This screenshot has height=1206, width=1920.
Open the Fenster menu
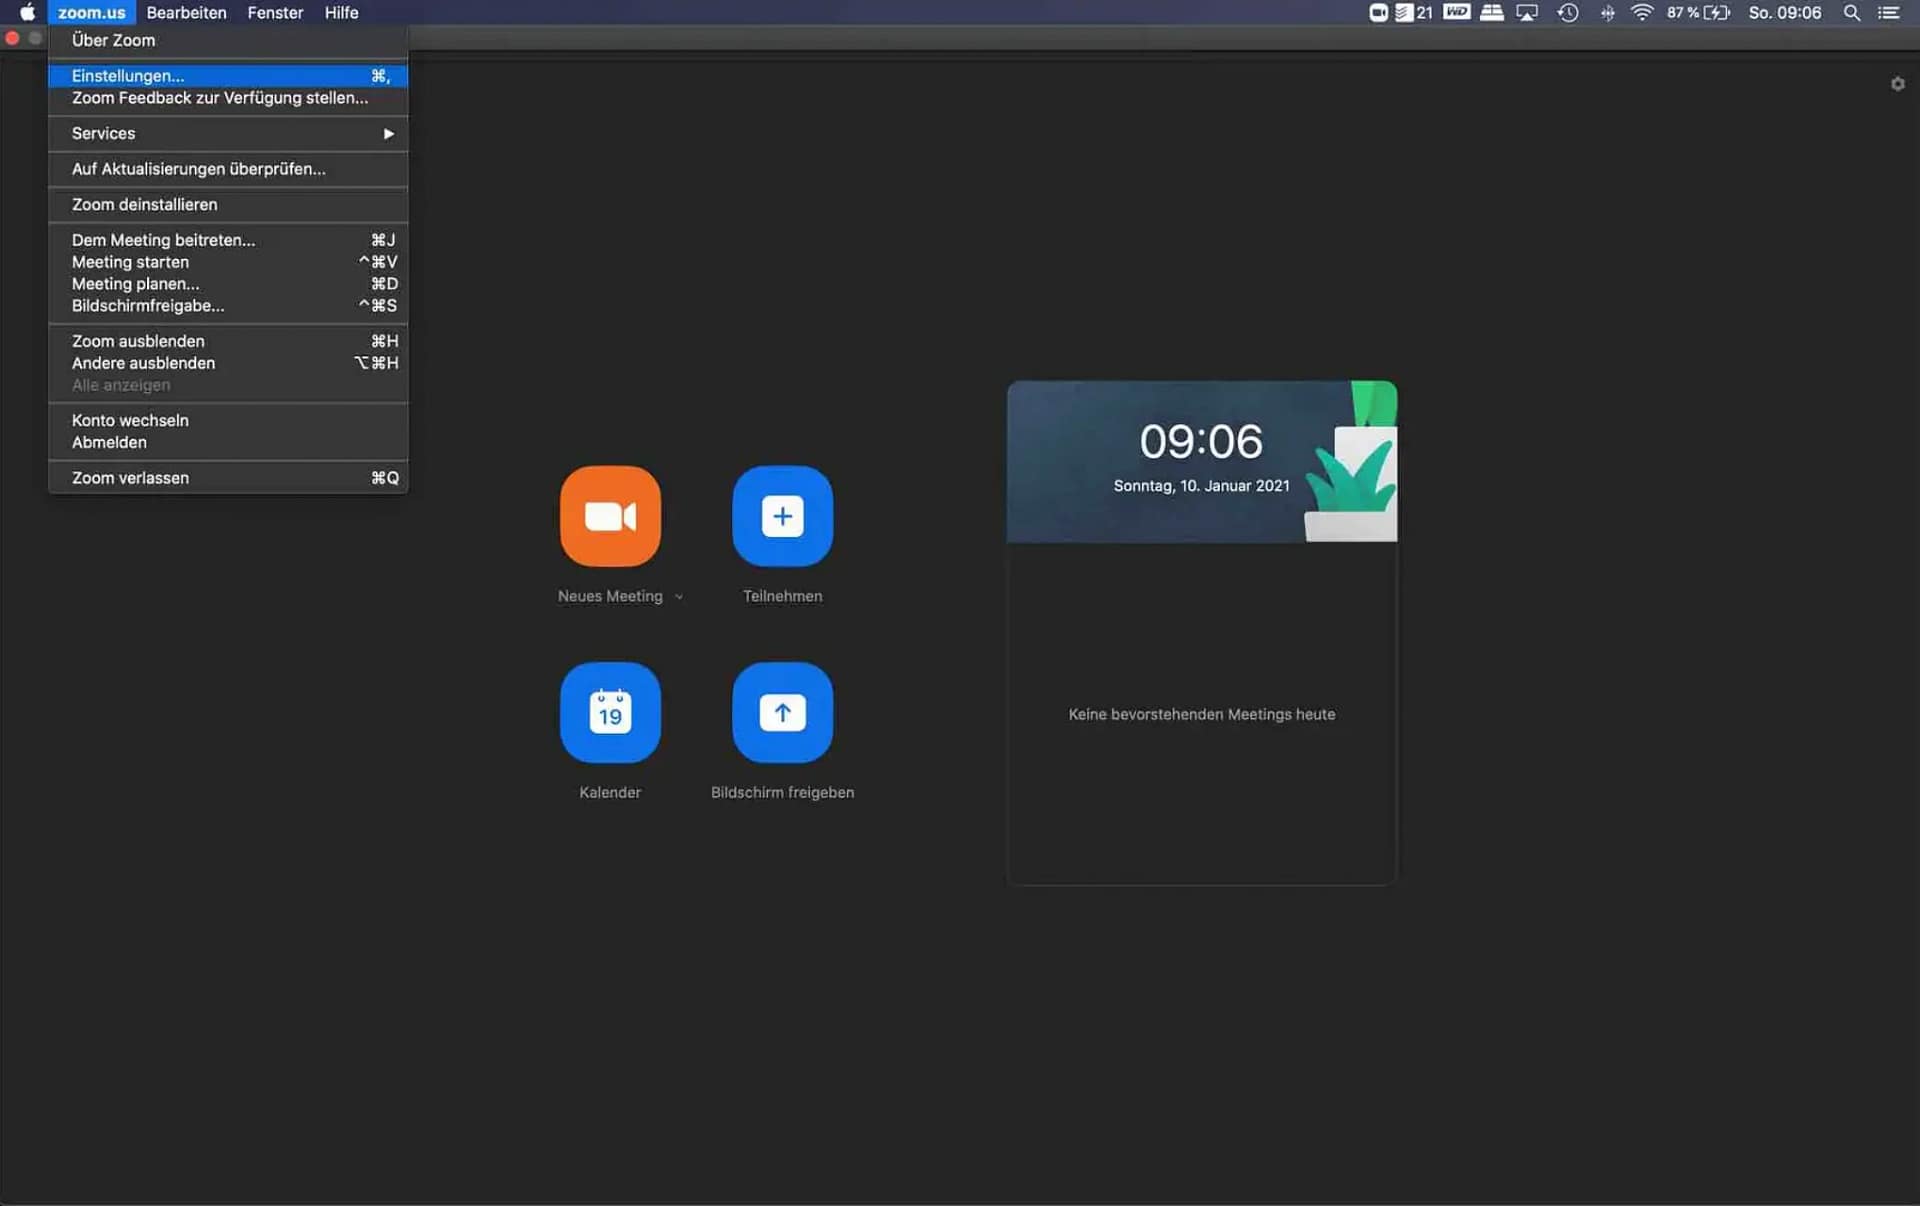[275, 12]
